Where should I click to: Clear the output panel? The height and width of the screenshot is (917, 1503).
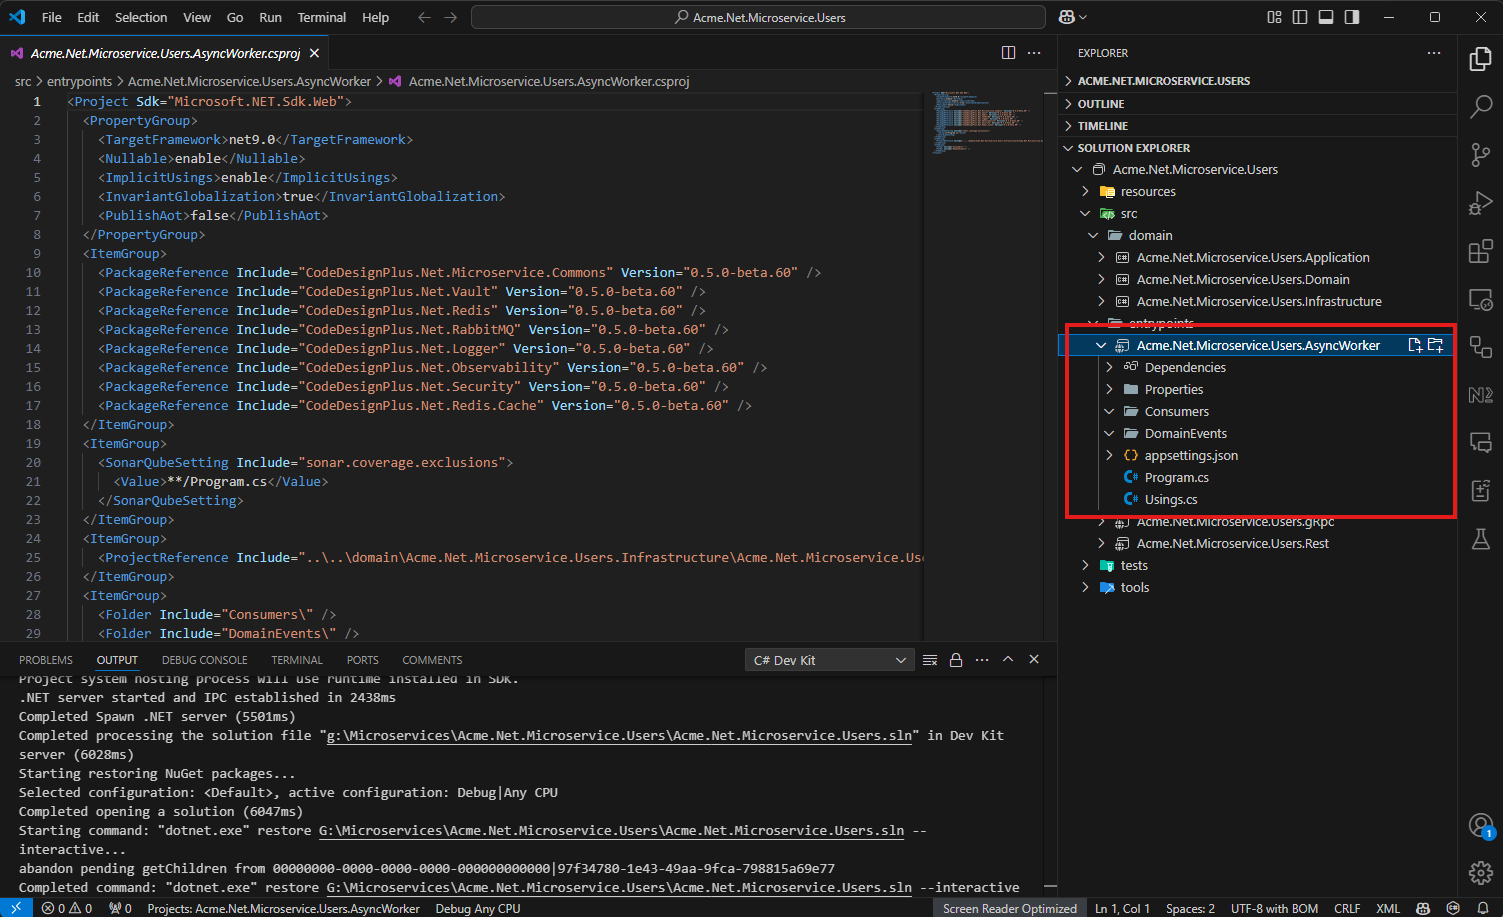pos(930,660)
